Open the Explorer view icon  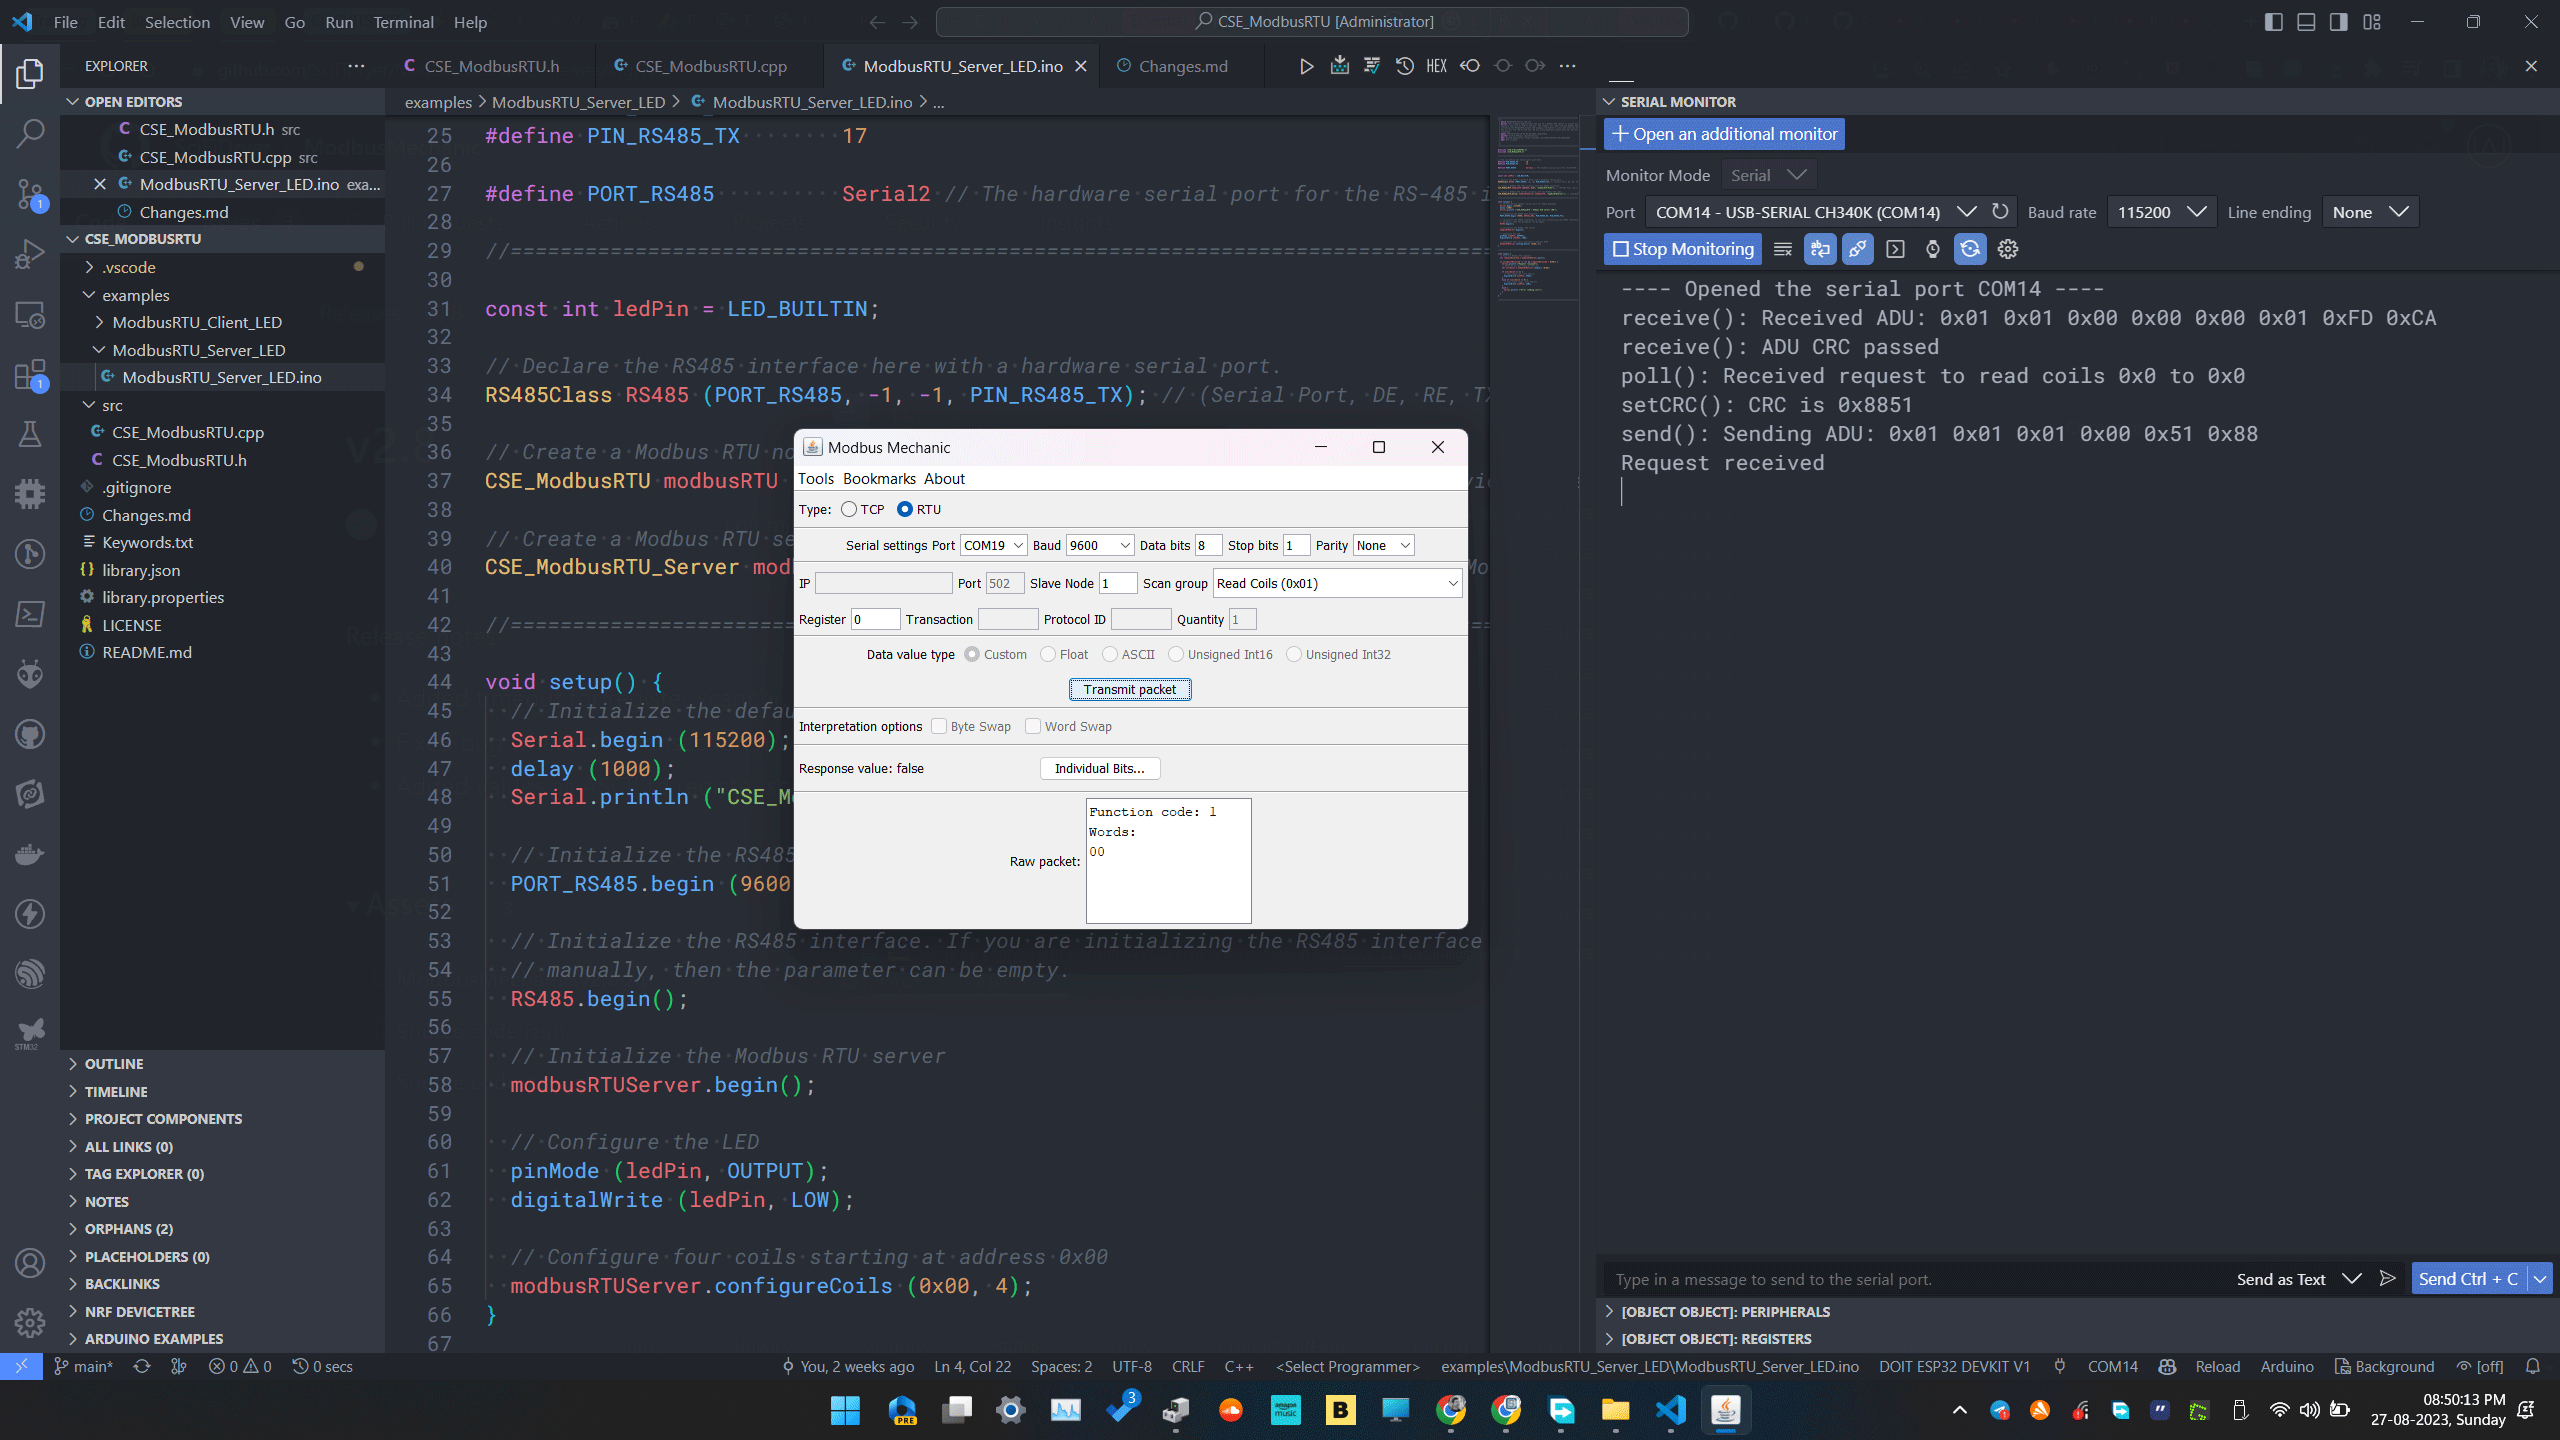click(x=30, y=73)
